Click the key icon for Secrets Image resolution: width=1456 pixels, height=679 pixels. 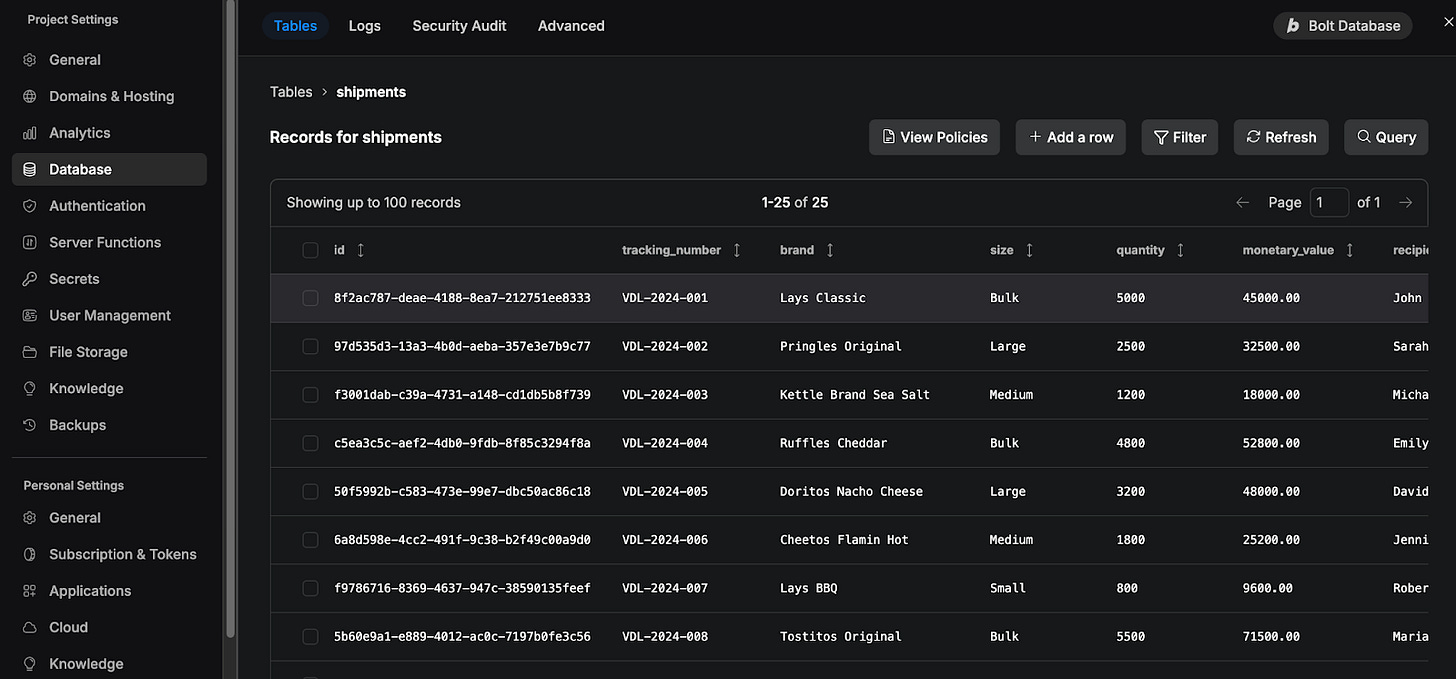coord(30,279)
